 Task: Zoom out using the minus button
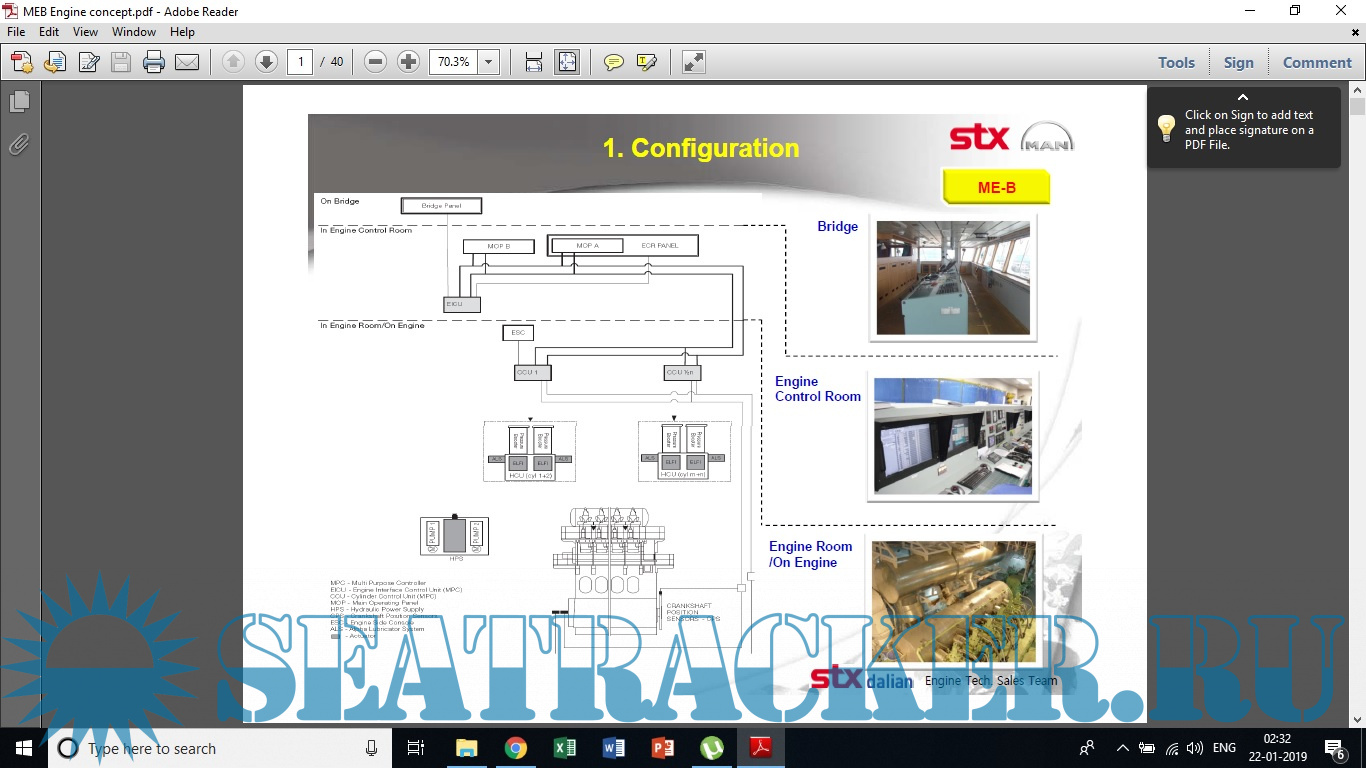pyautogui.click(x=375, y=62)
